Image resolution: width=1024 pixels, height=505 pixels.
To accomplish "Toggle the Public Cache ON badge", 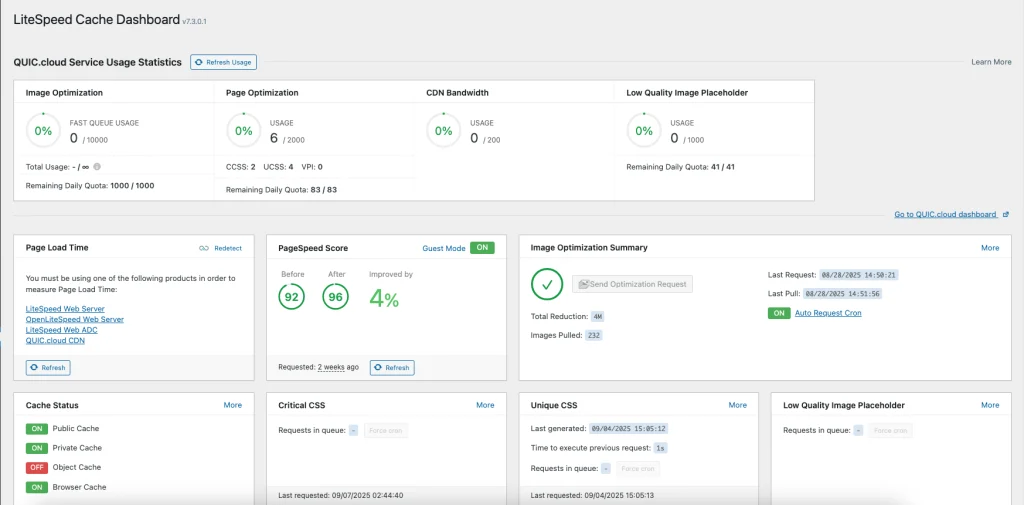I will click(37, 429).
